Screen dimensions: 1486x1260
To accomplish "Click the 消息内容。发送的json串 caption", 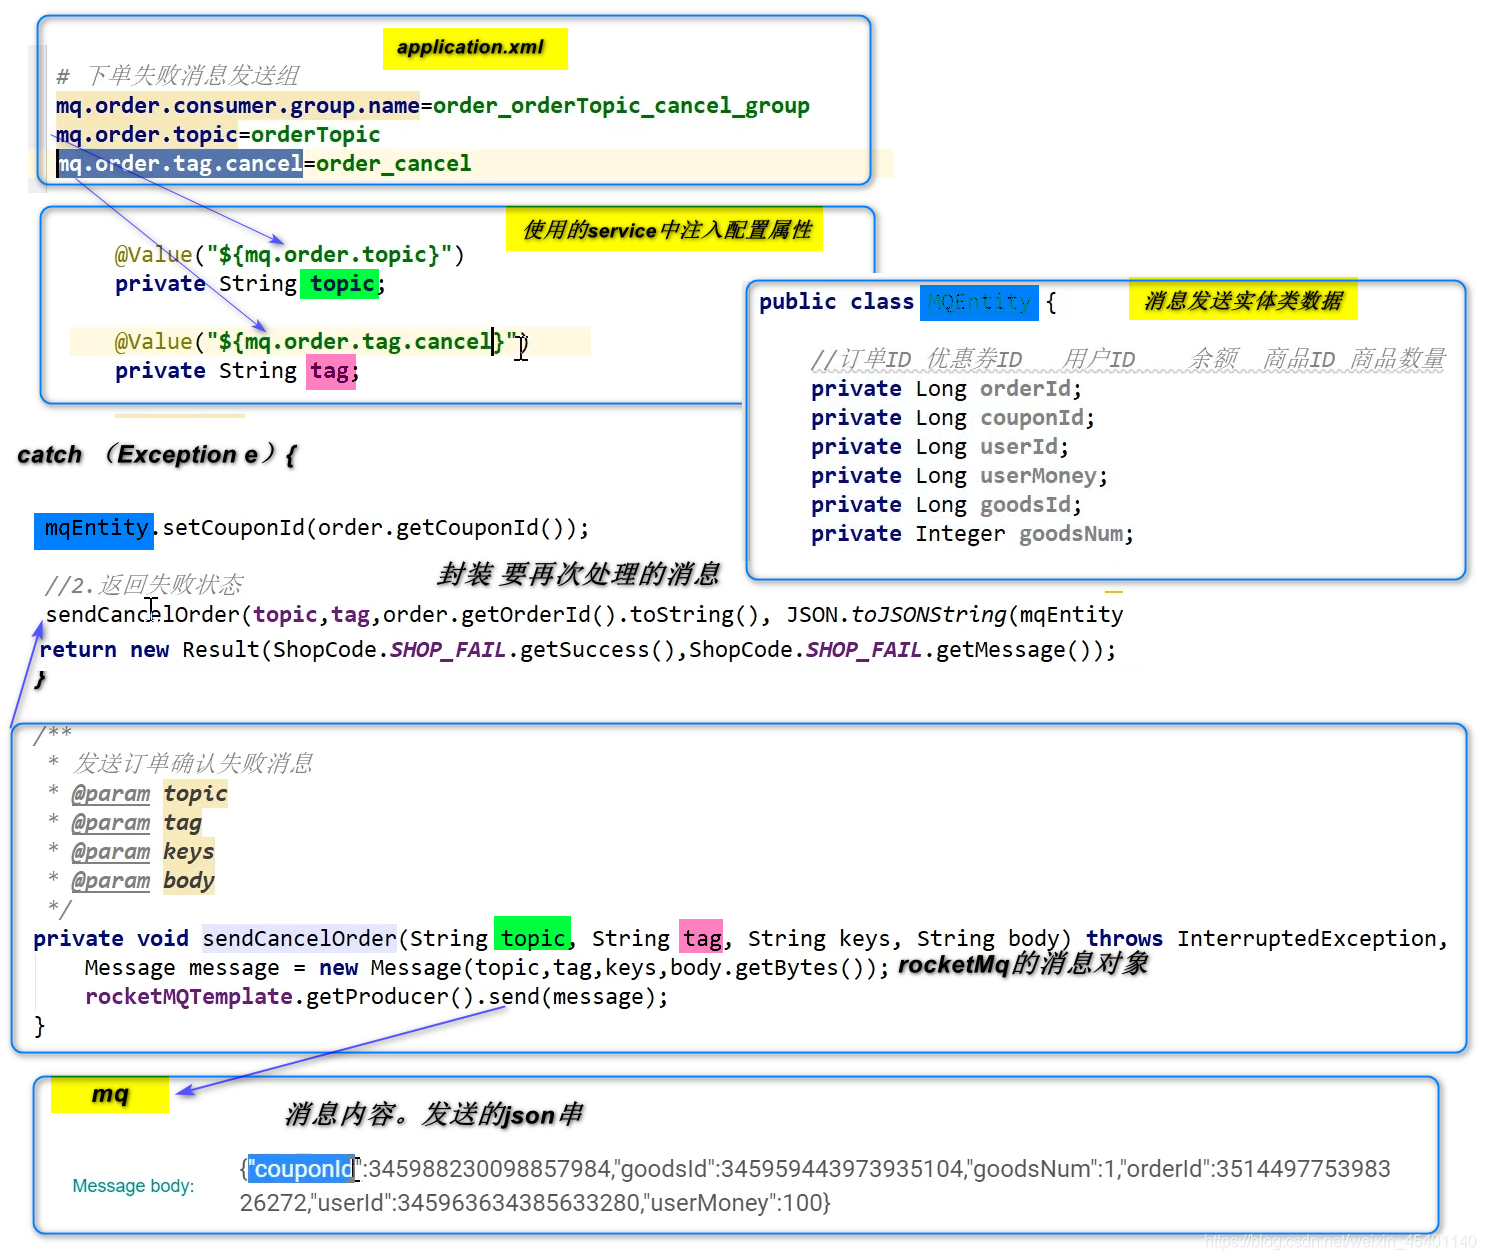I will (434, 1115).
